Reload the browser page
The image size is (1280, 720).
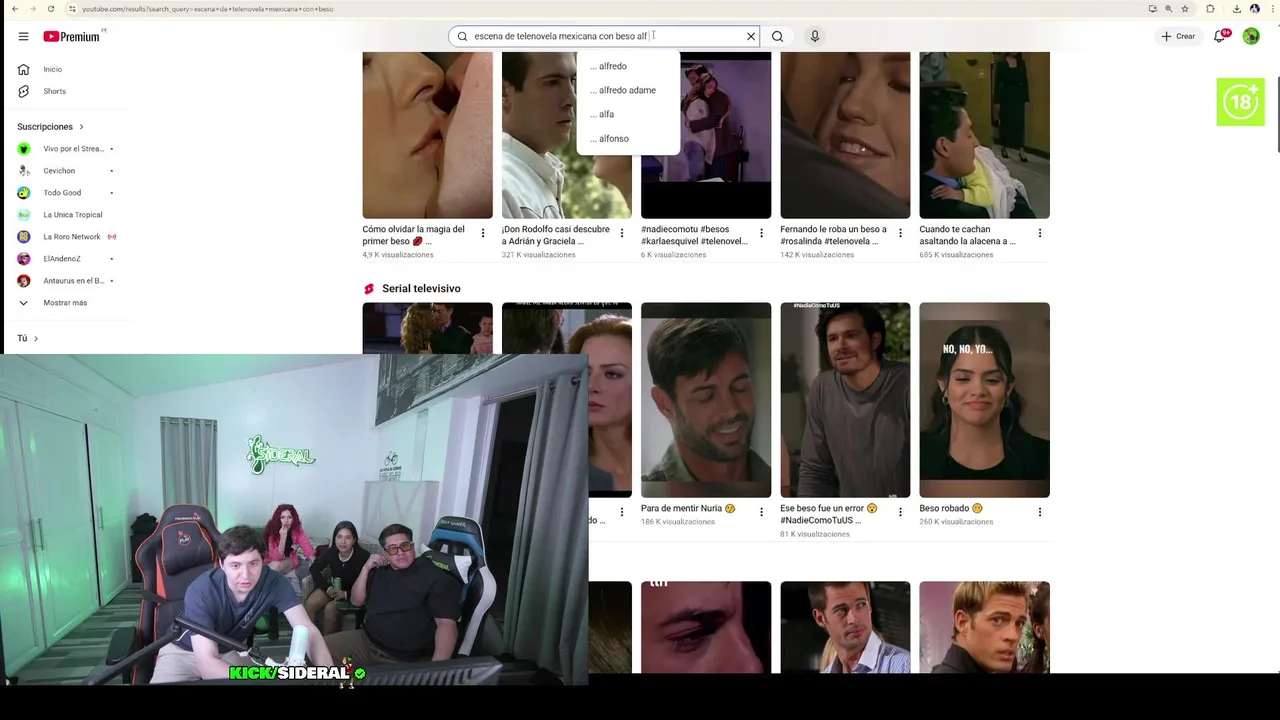[51, 9]
